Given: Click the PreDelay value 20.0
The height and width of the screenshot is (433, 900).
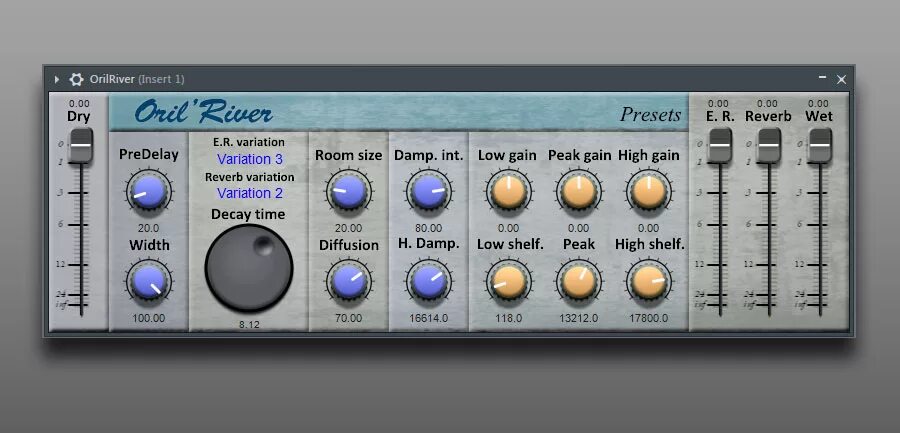Looking at the screenshot, I should 149,228.
